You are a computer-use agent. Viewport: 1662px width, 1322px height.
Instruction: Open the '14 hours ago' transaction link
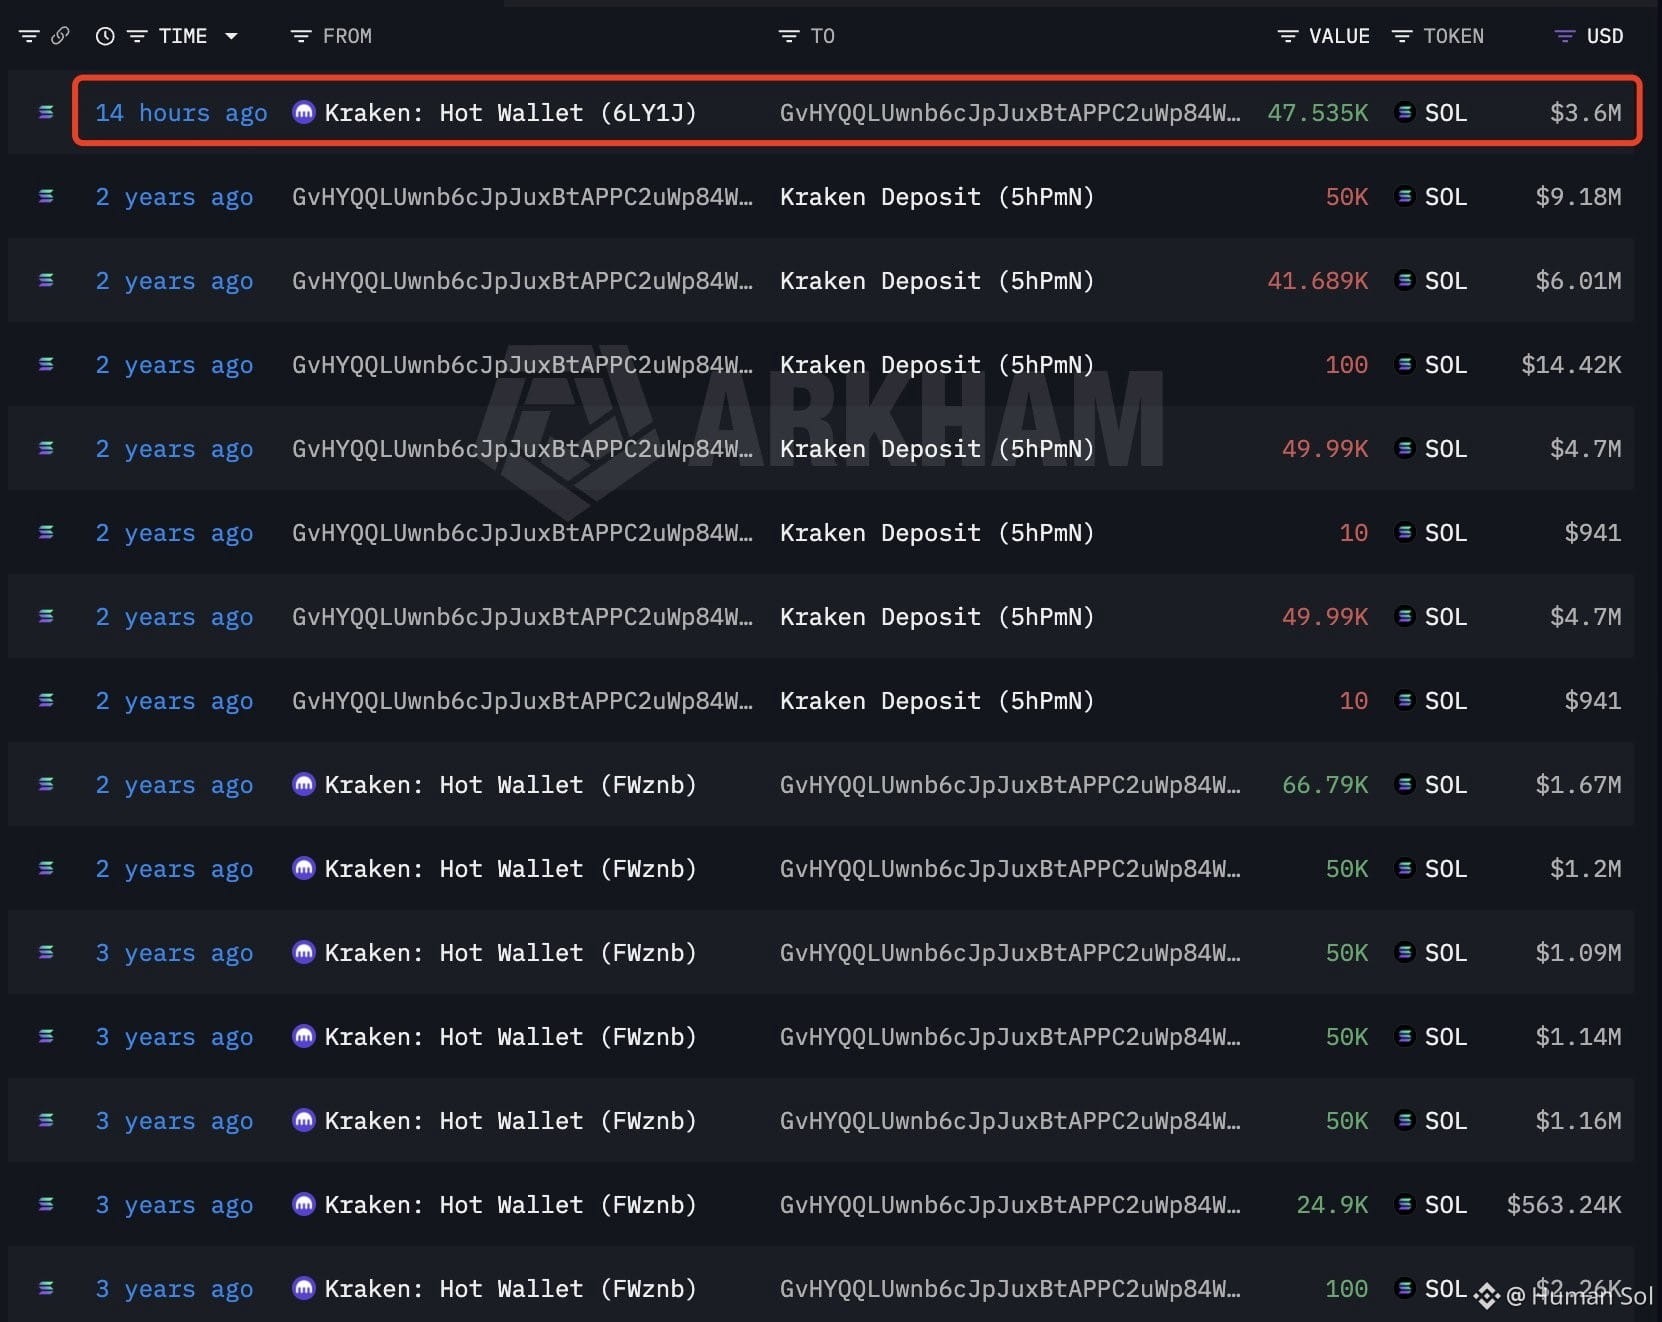tap(181, 113)
